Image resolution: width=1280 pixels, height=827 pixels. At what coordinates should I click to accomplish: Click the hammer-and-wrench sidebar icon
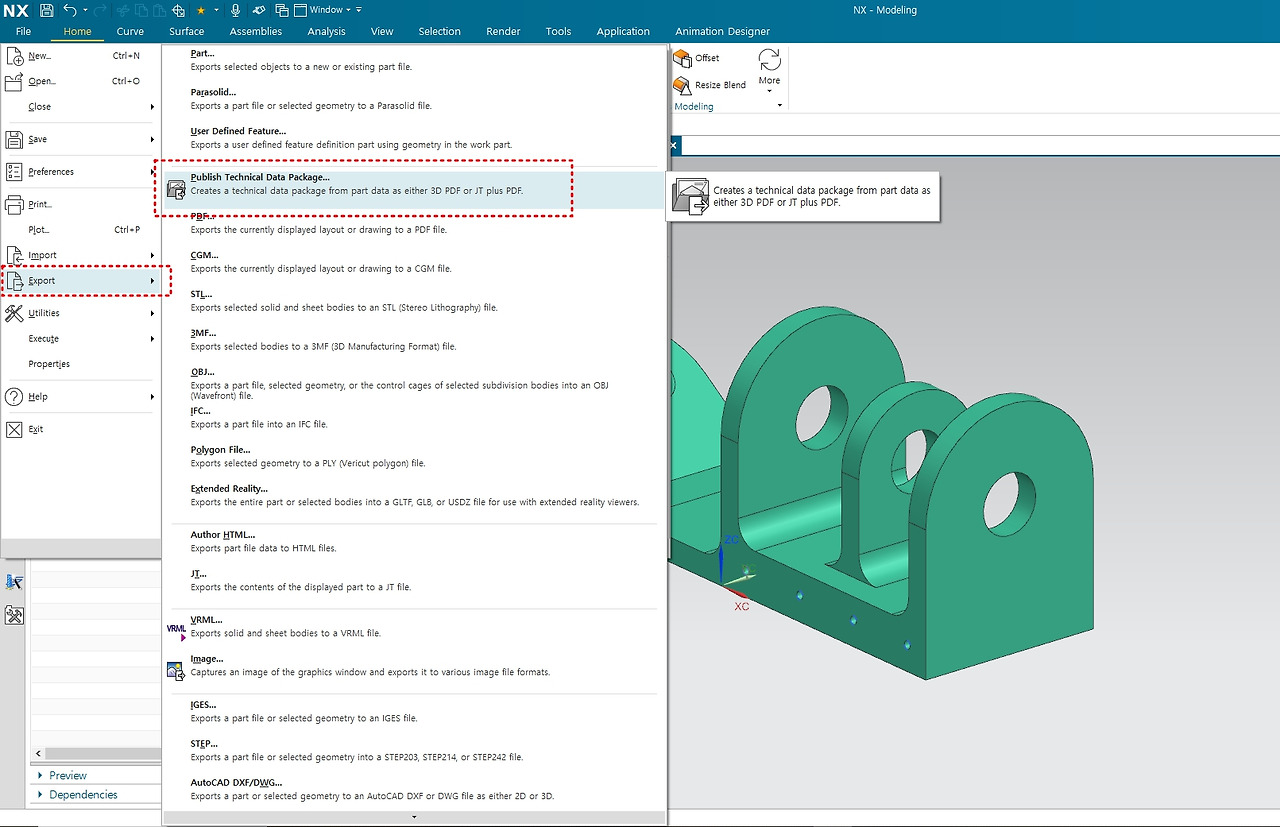point(14,615)
